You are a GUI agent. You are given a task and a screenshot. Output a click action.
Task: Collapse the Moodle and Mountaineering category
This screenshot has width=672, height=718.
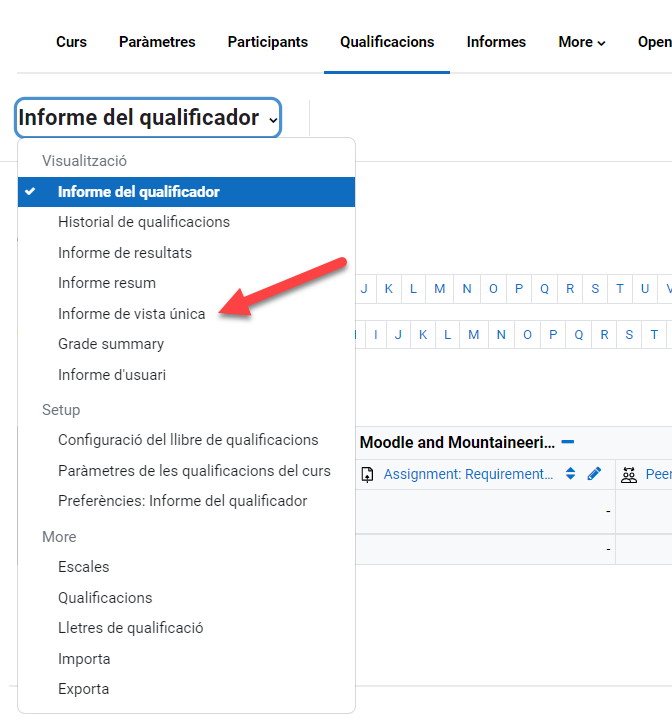pyautogui.click(x=568, y=442)
